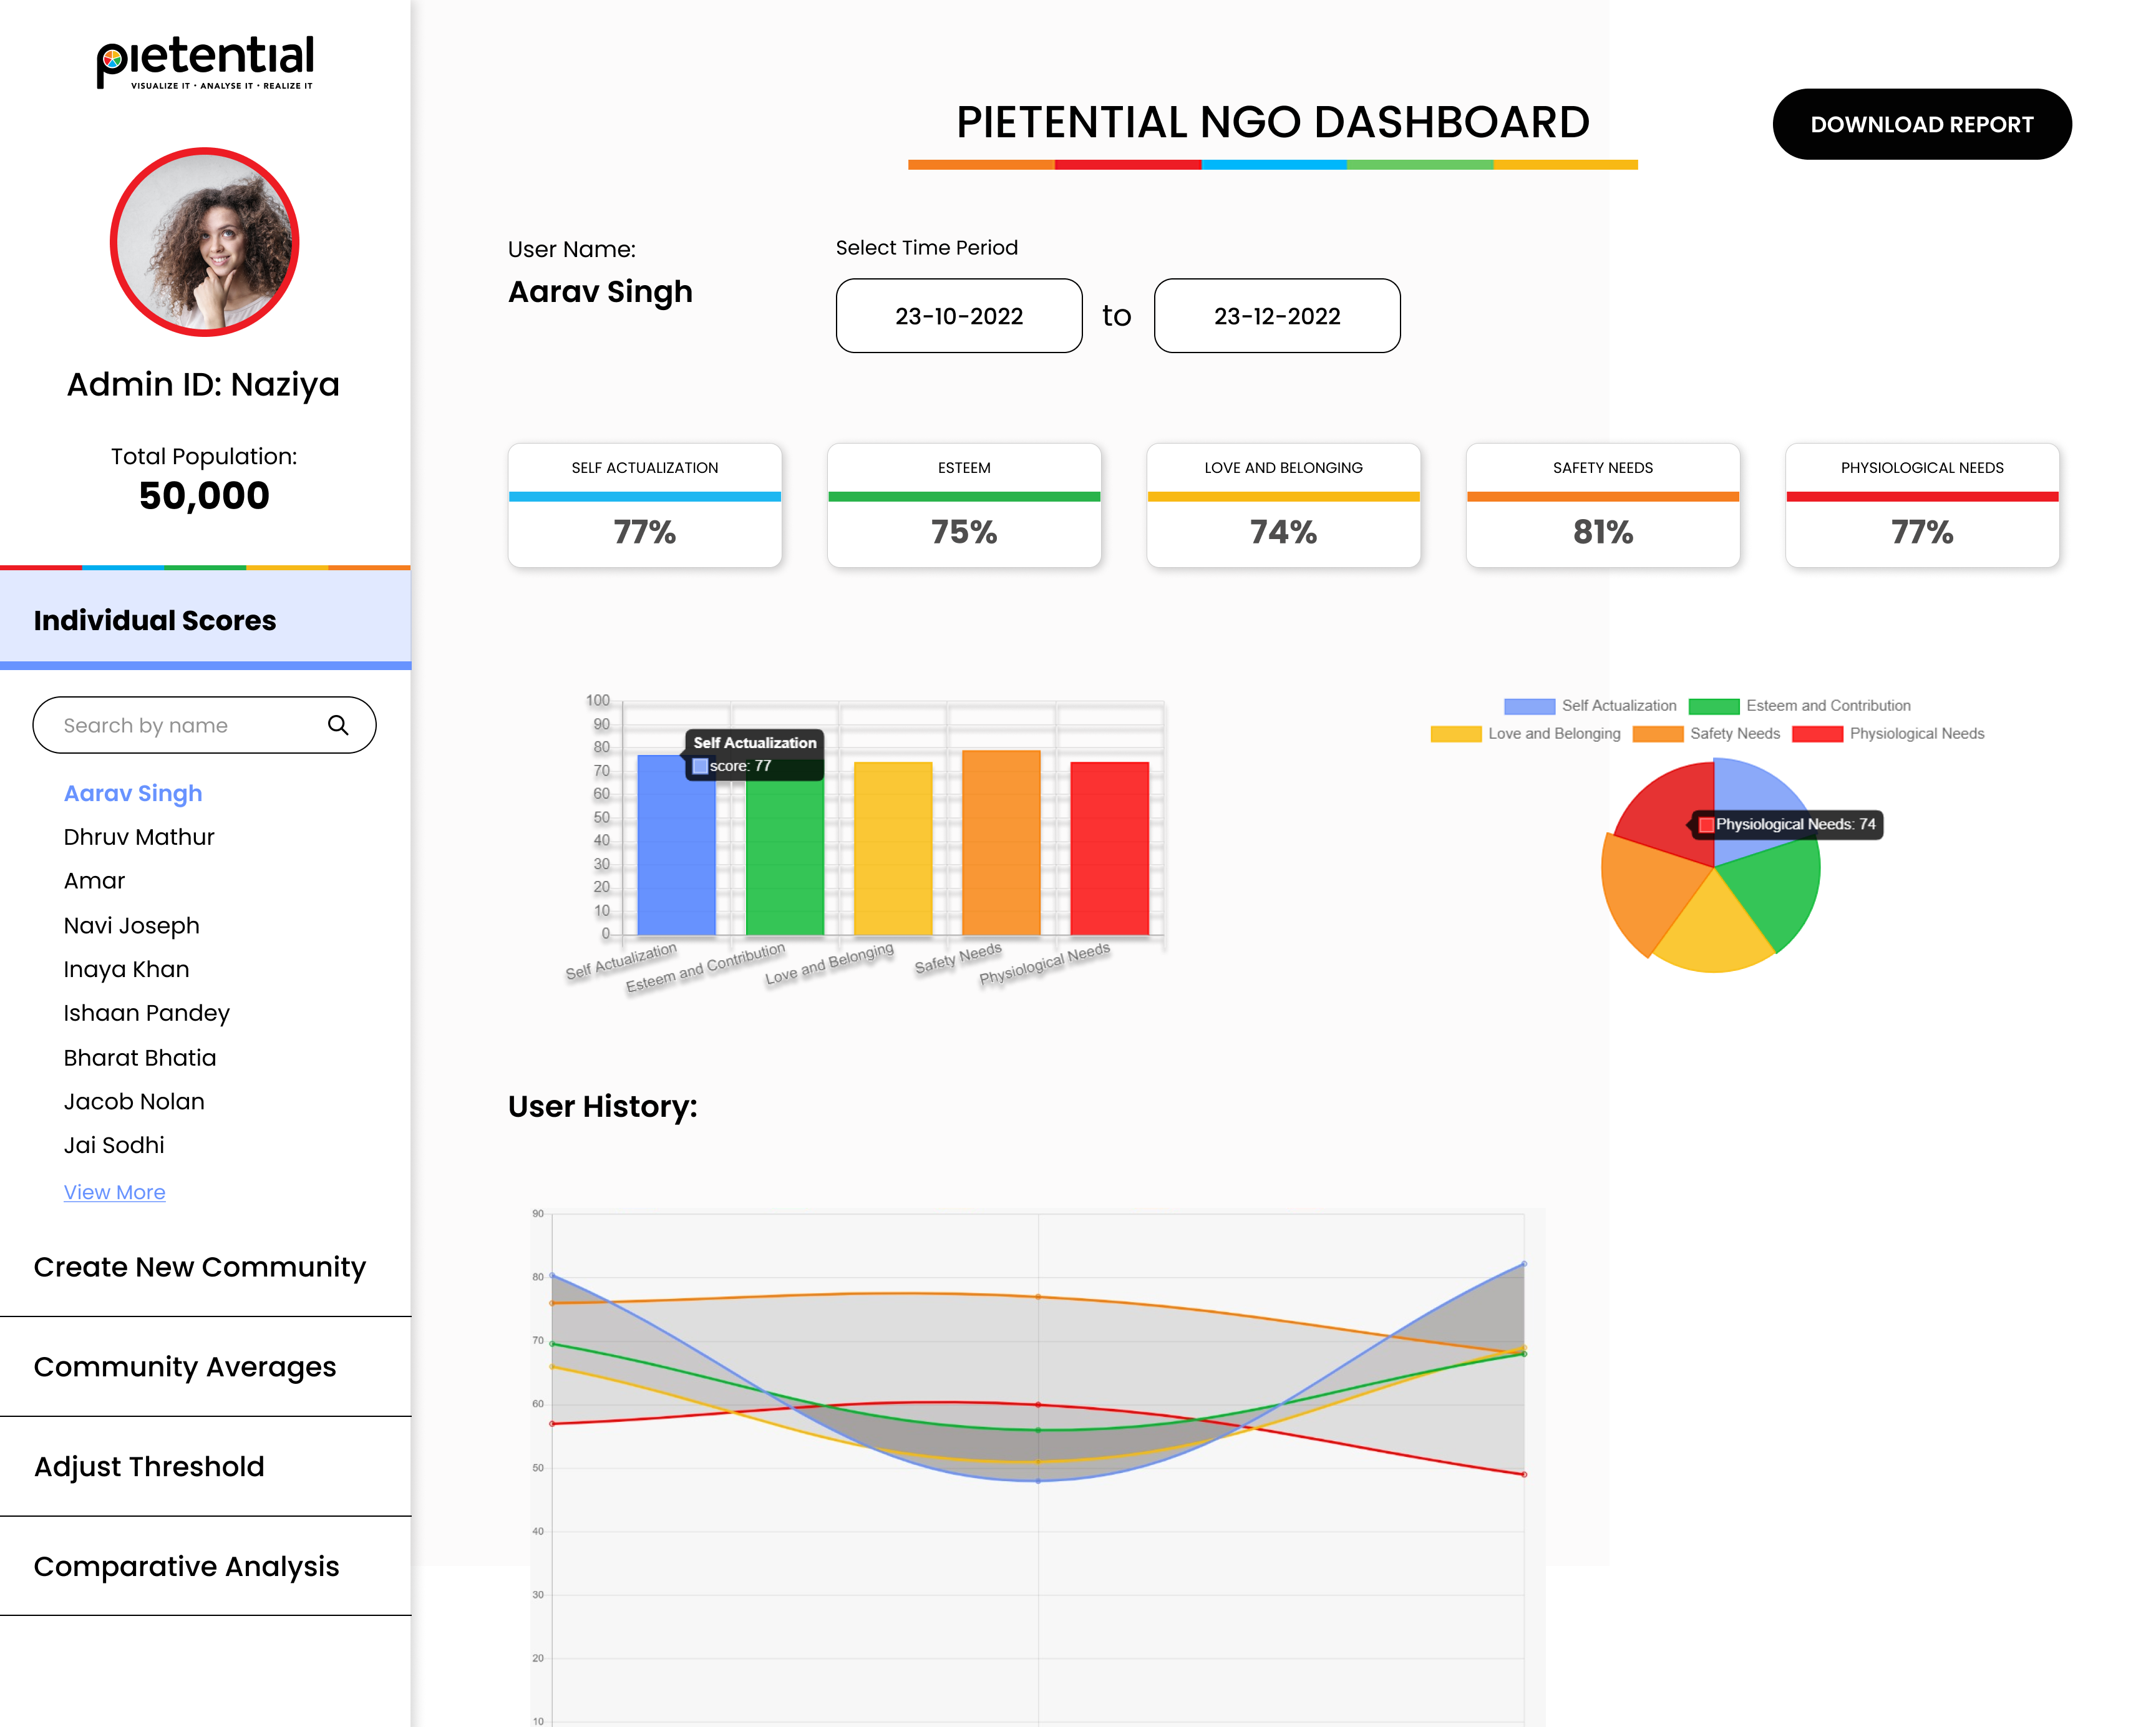This screenshot has height=1727, width=2156.
Task: Toggle Esteem and Contribution legend swatch
Action: (x=1714, y=706)
